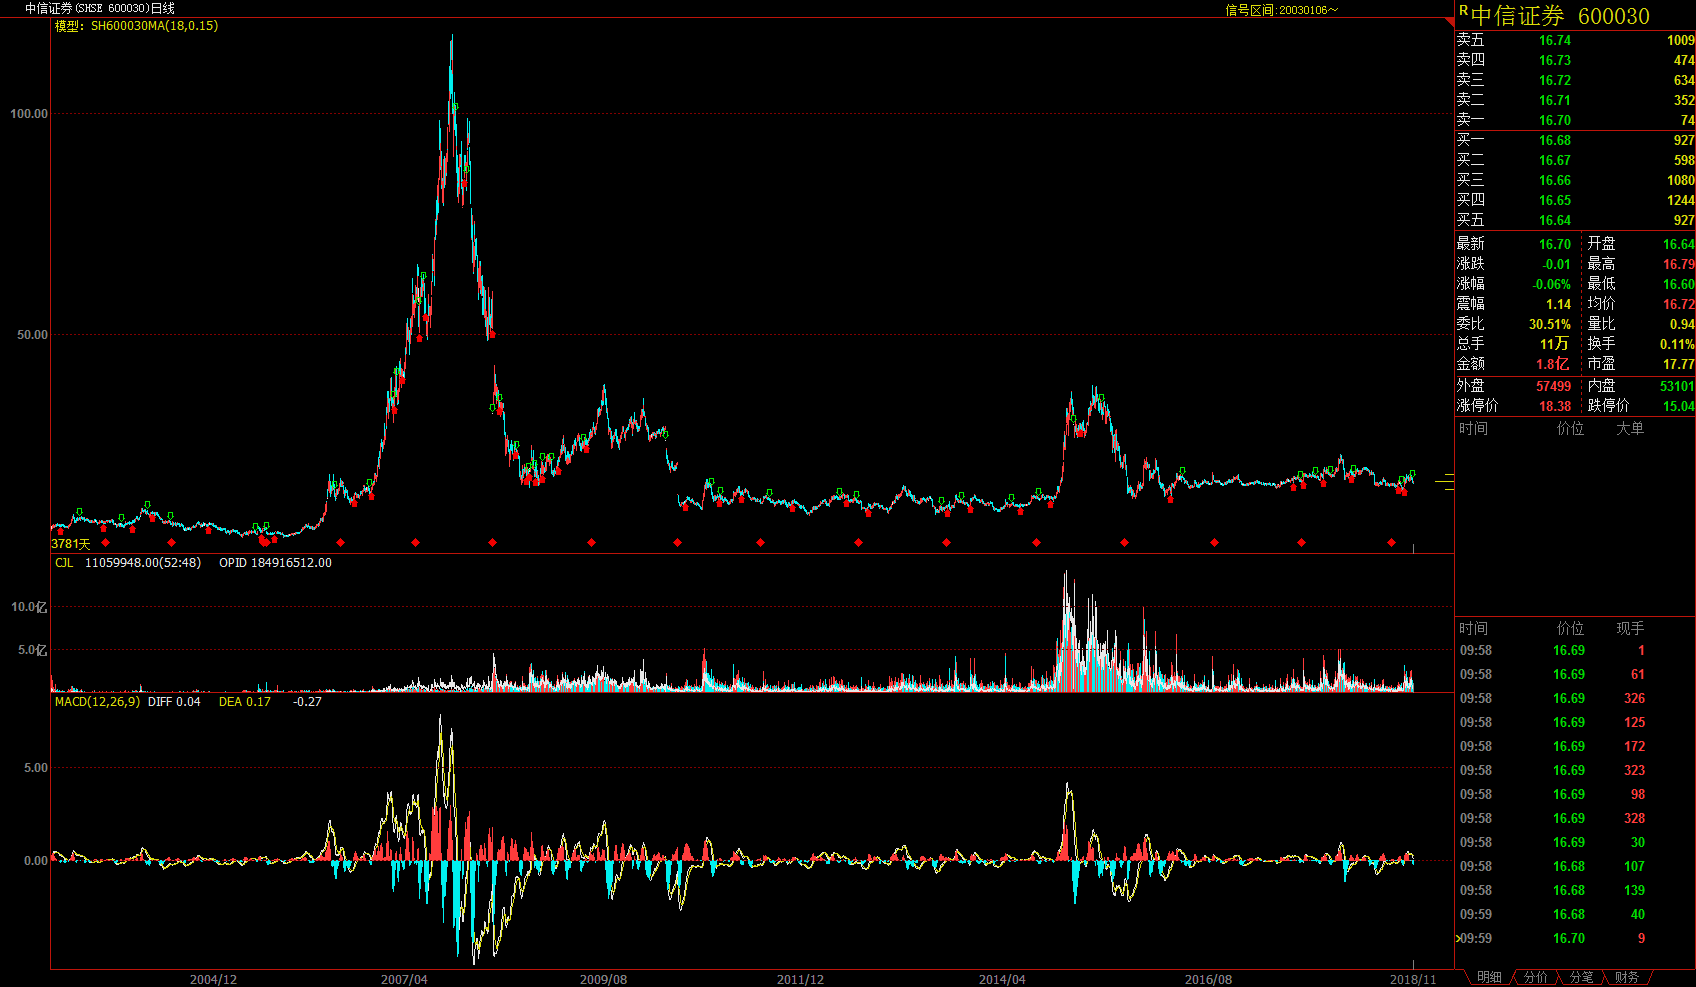1696x987 pixels.
Task: Click the 涨幅 value -0.06%
Action: [x=1551, y=284]
